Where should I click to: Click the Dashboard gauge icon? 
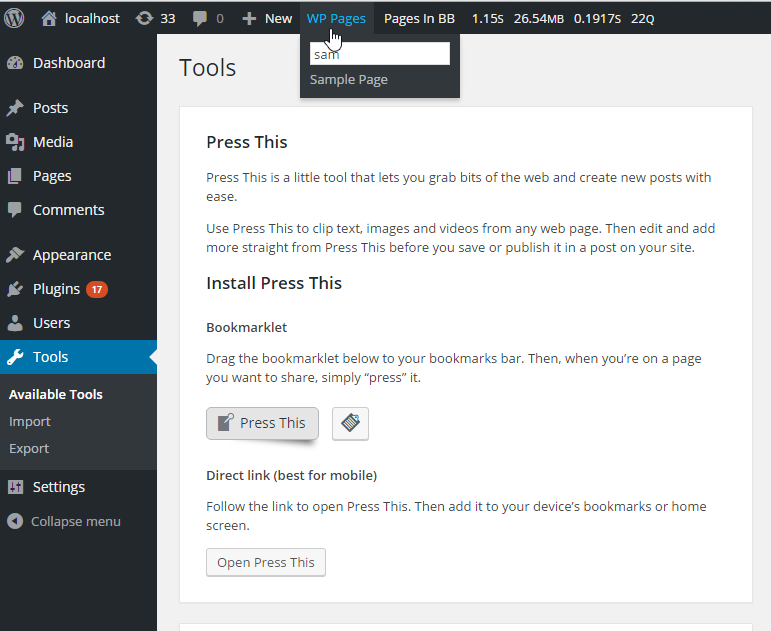coord(15,63)
